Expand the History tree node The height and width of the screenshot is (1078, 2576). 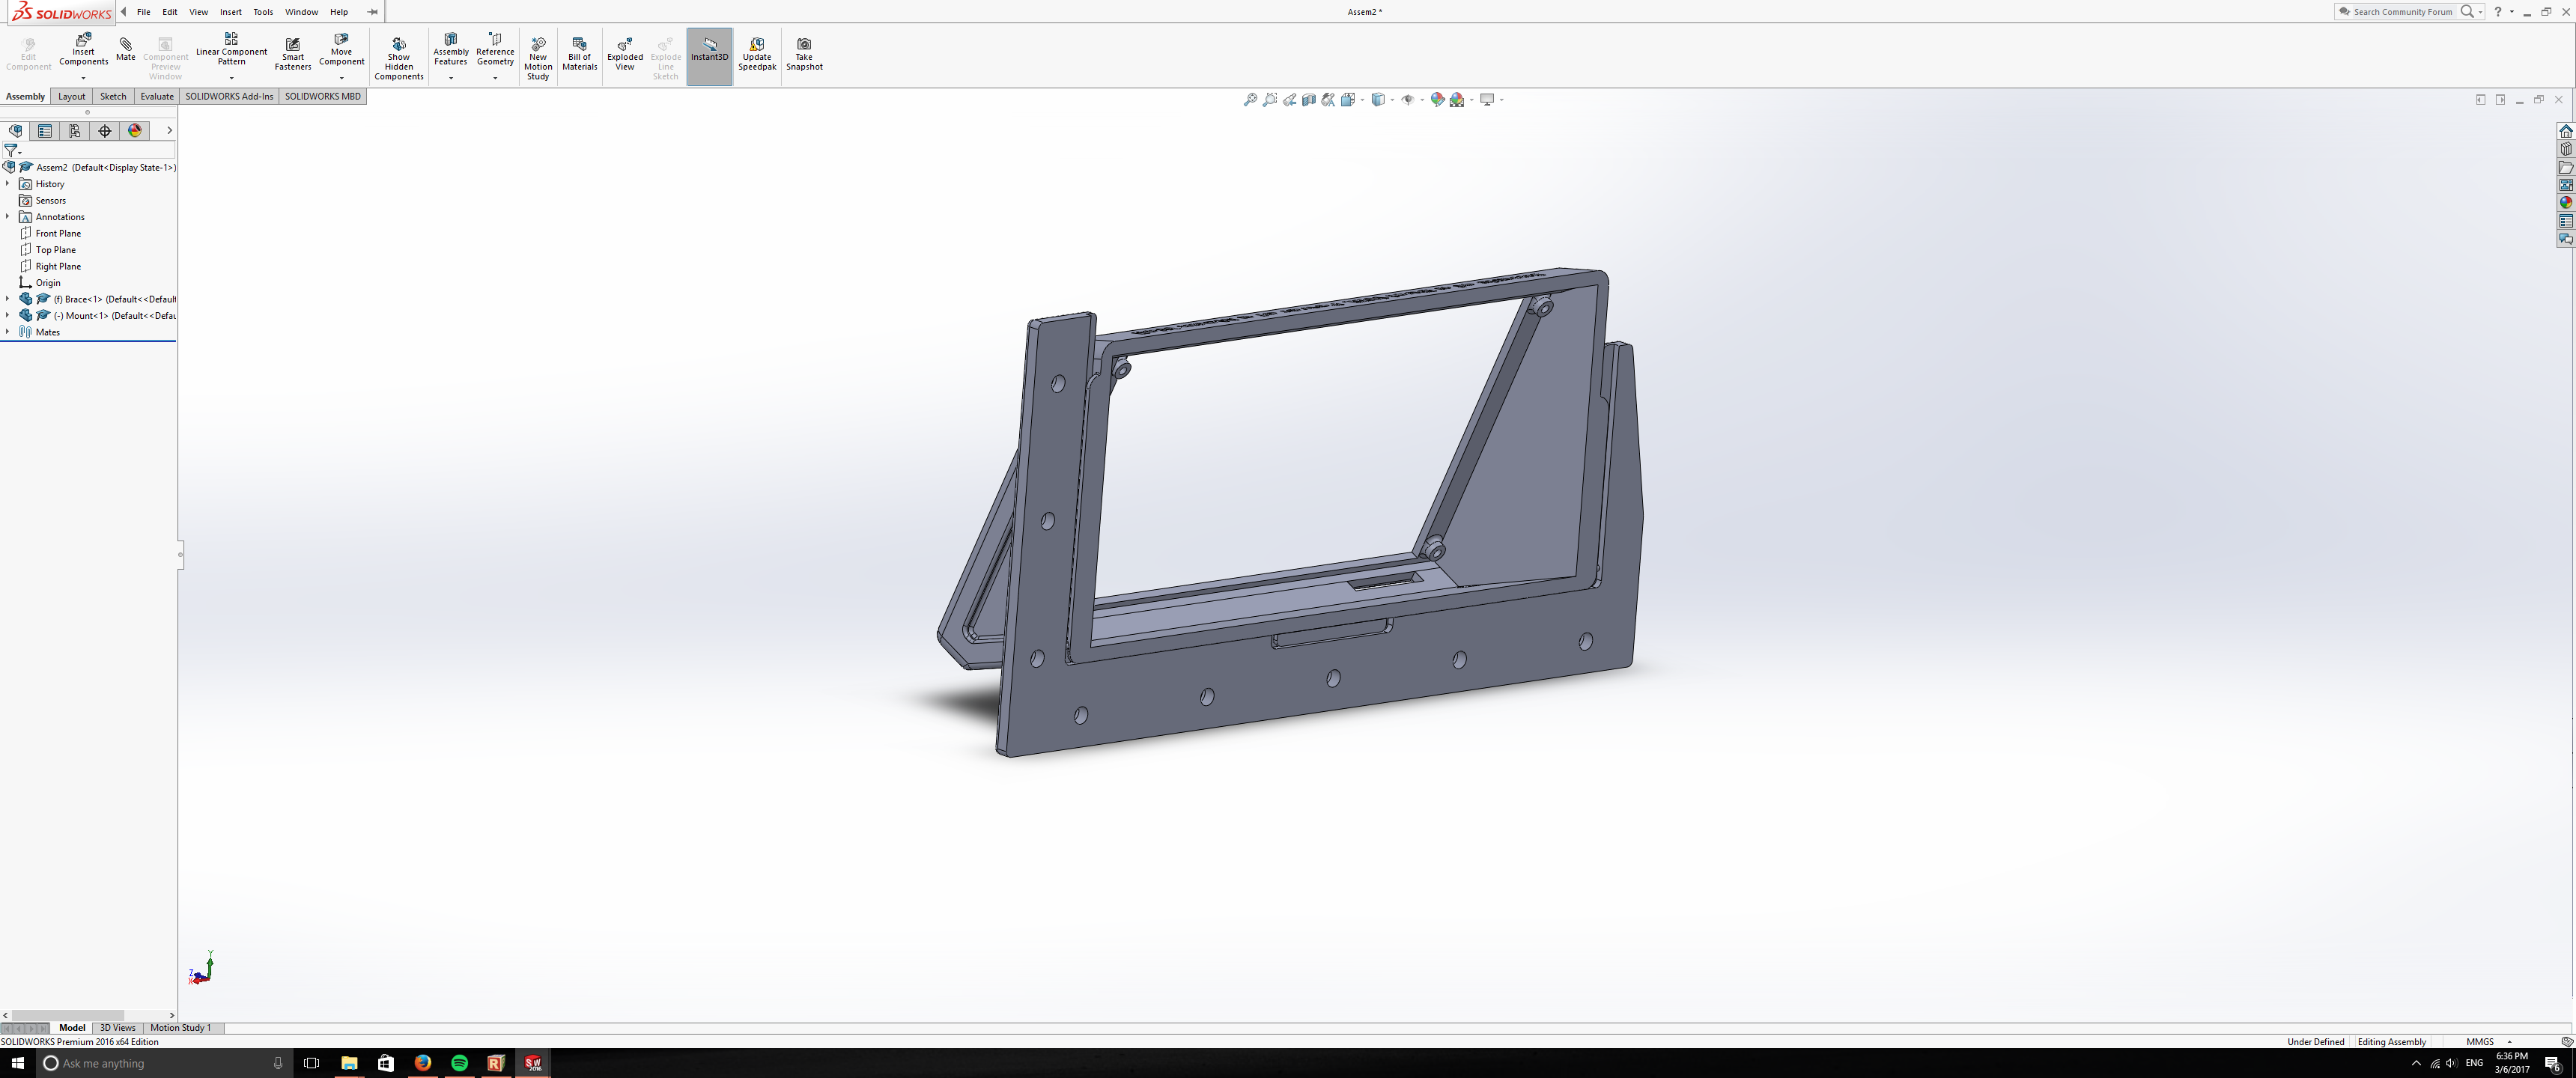[7, 184]
